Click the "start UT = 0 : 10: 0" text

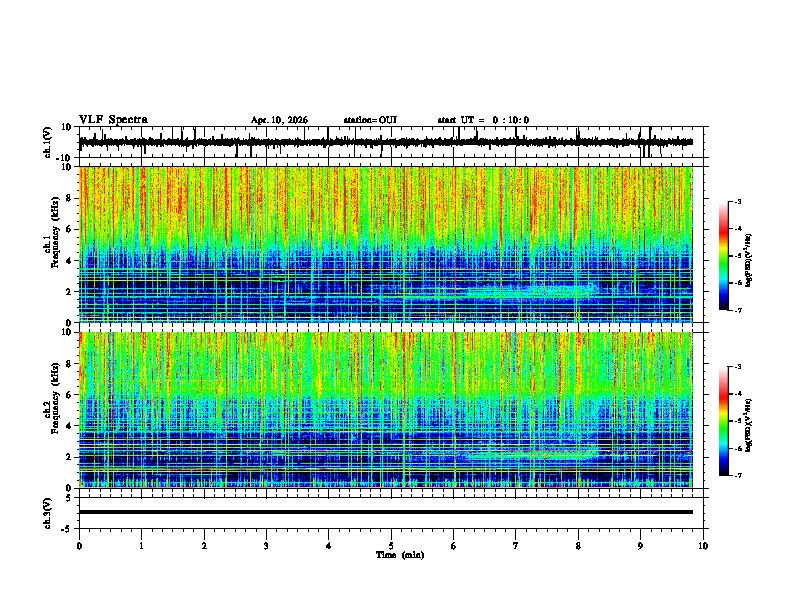(483, 120)
